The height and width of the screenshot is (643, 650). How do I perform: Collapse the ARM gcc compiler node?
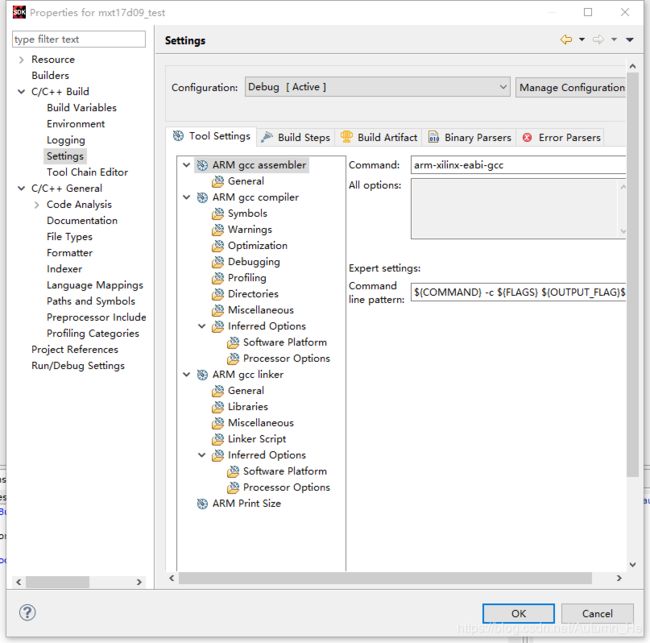tap(186, 197)
